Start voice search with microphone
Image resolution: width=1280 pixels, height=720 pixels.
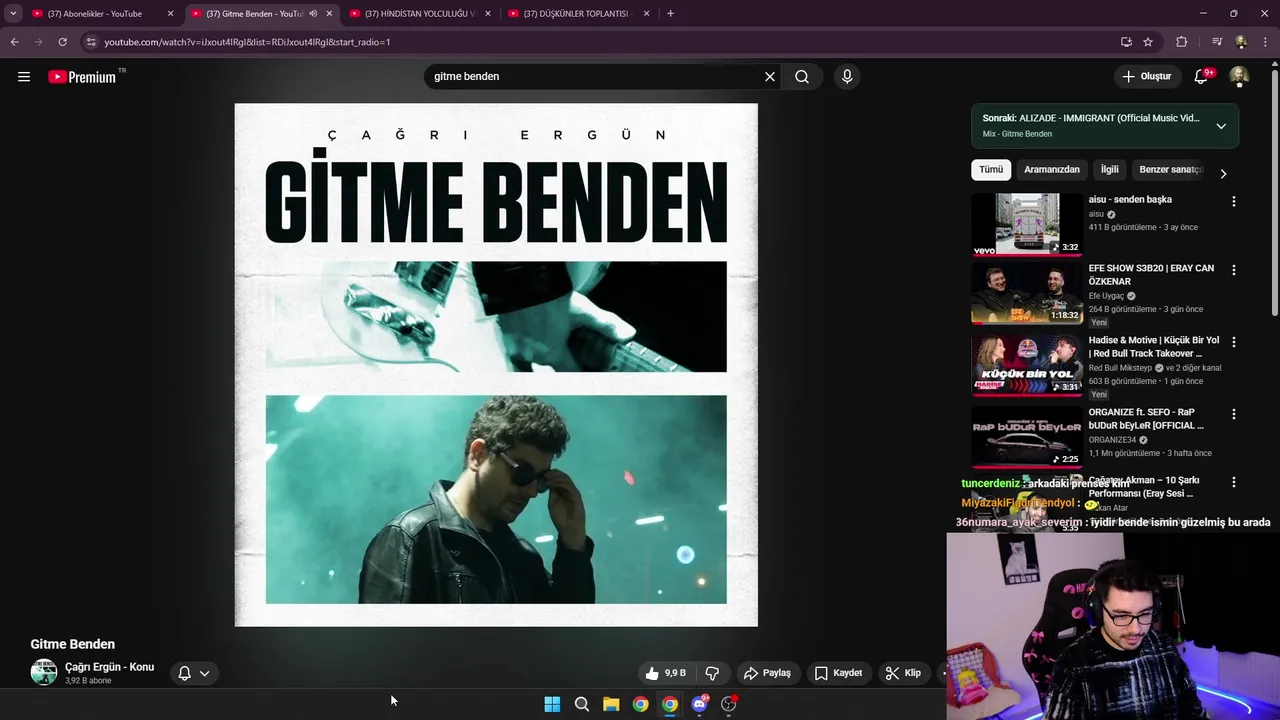[847, 76]
